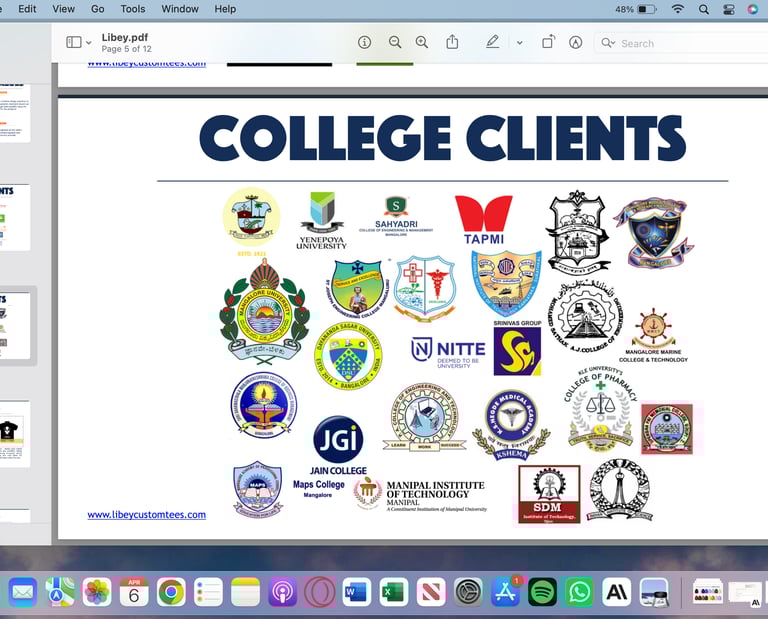Launch Opera browser from the Dock

(319, 592)
